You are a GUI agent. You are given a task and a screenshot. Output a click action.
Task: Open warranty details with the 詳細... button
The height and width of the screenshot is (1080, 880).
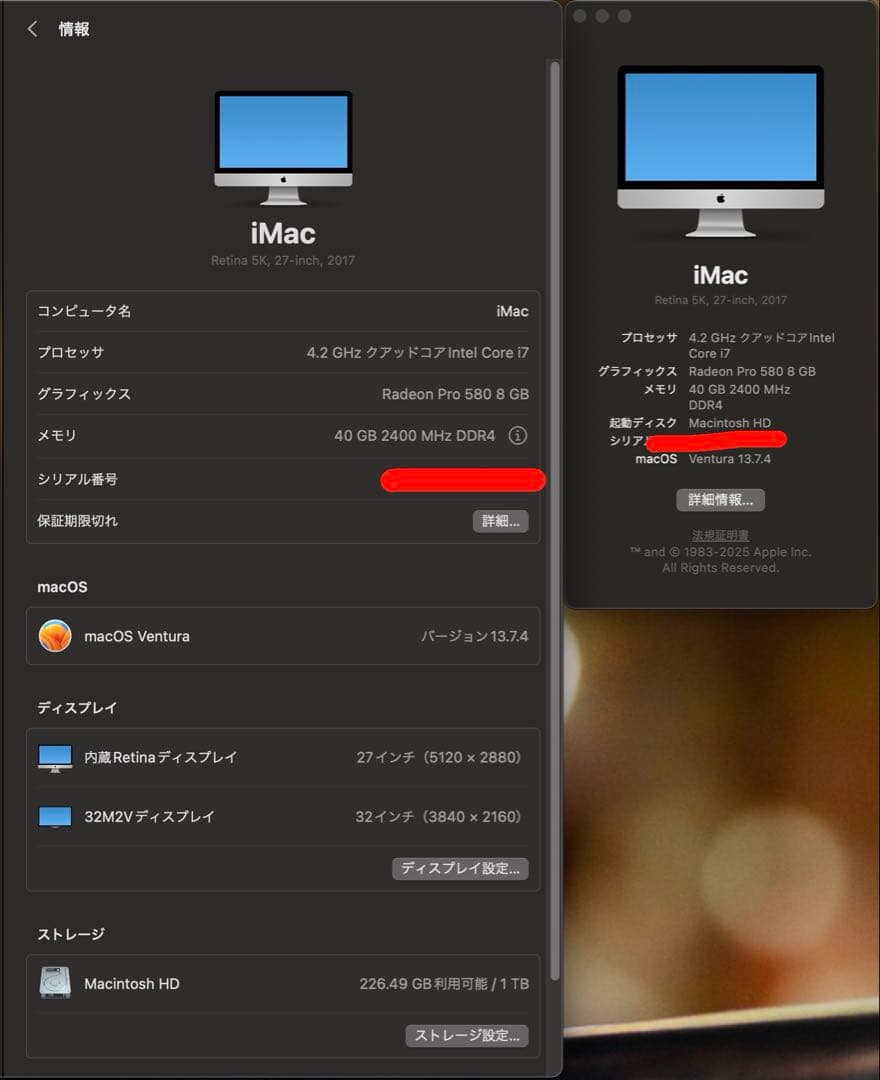(500, 521)
